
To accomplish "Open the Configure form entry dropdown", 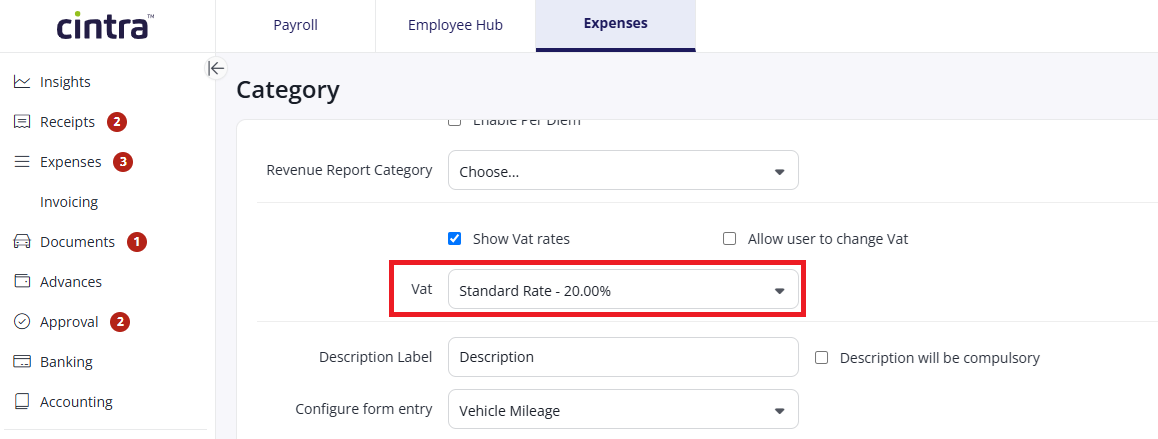I will [623, 409].
